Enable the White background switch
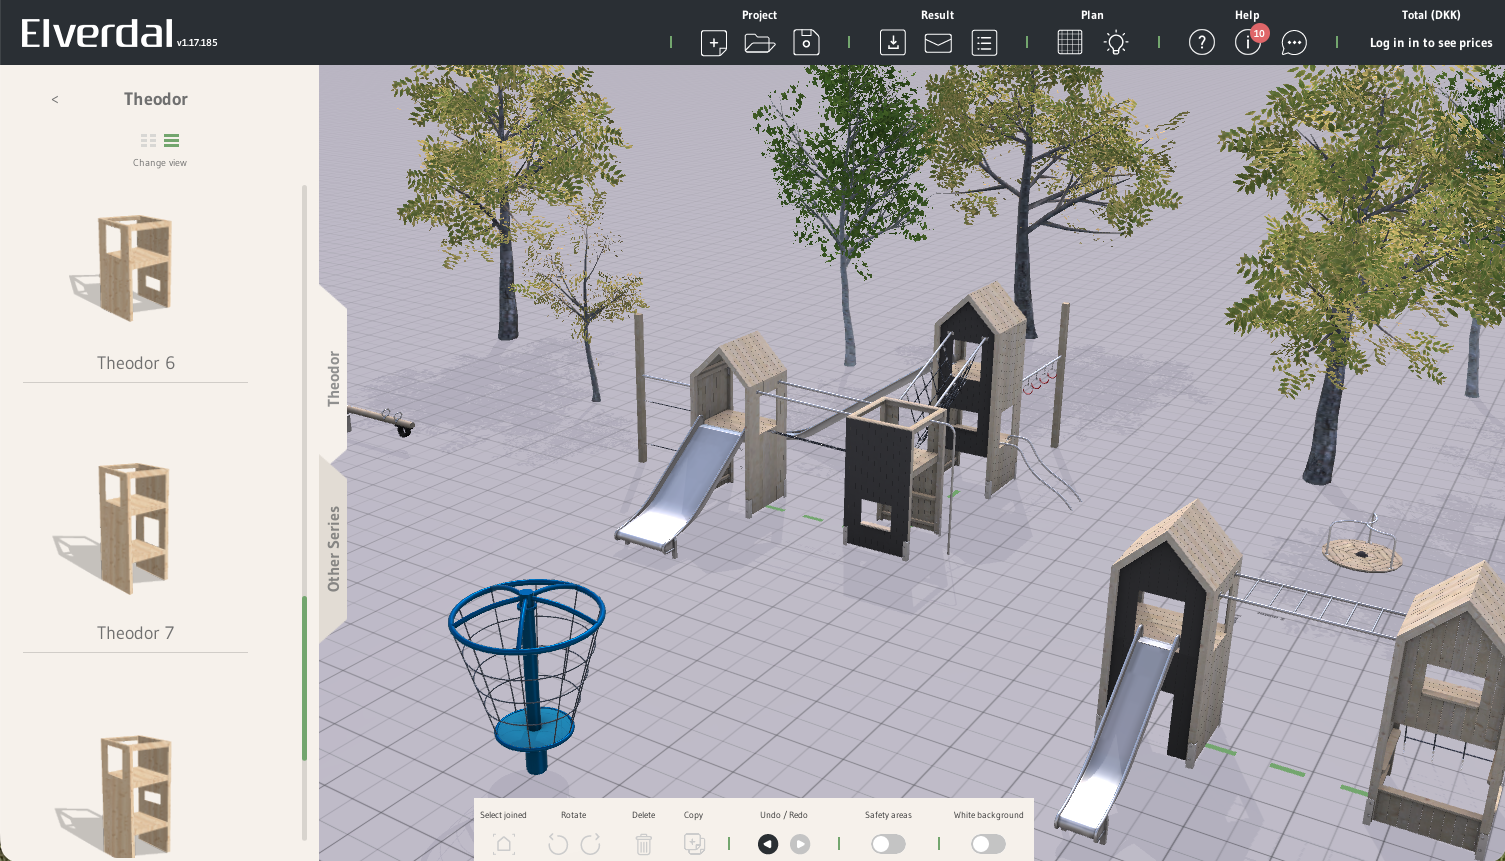Screen dimensions: 1505x861 click(988, 844)
